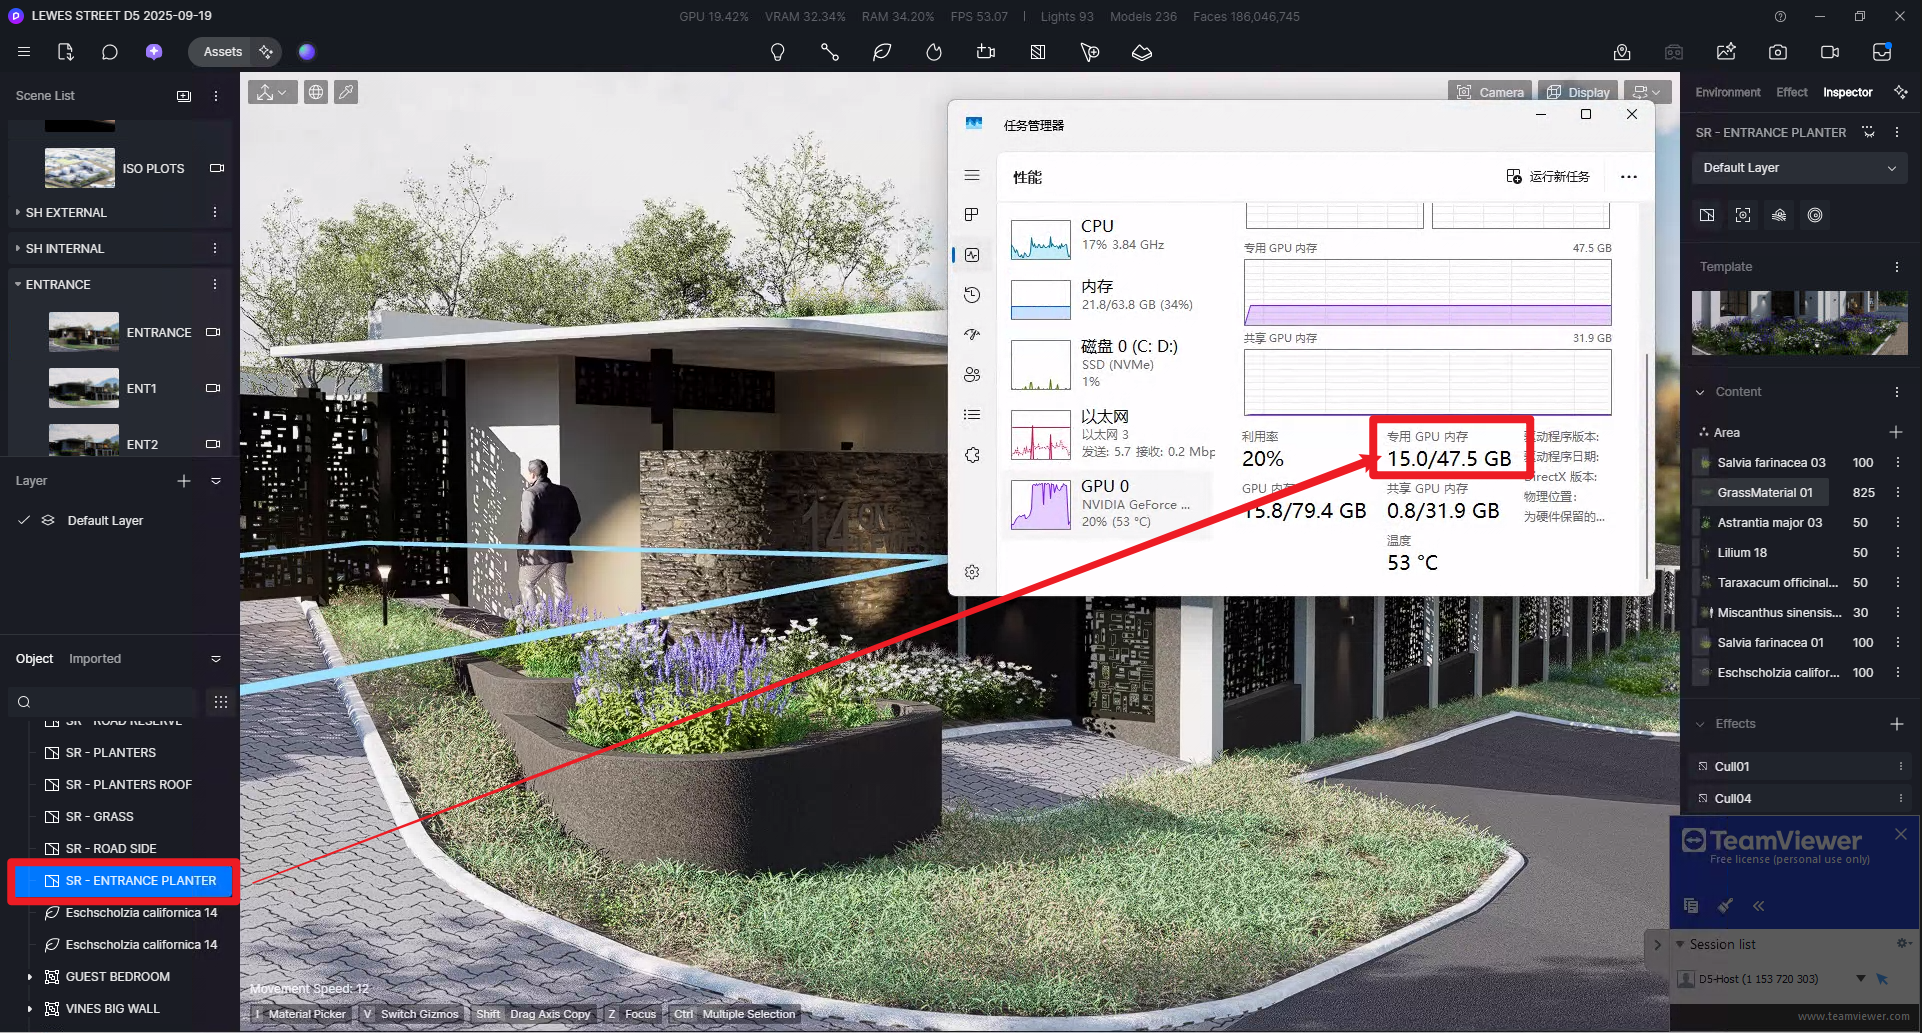Viewport: 1922px width, 1033px height.
Task: Click the object search input field
Action: (x=105, y=702)
